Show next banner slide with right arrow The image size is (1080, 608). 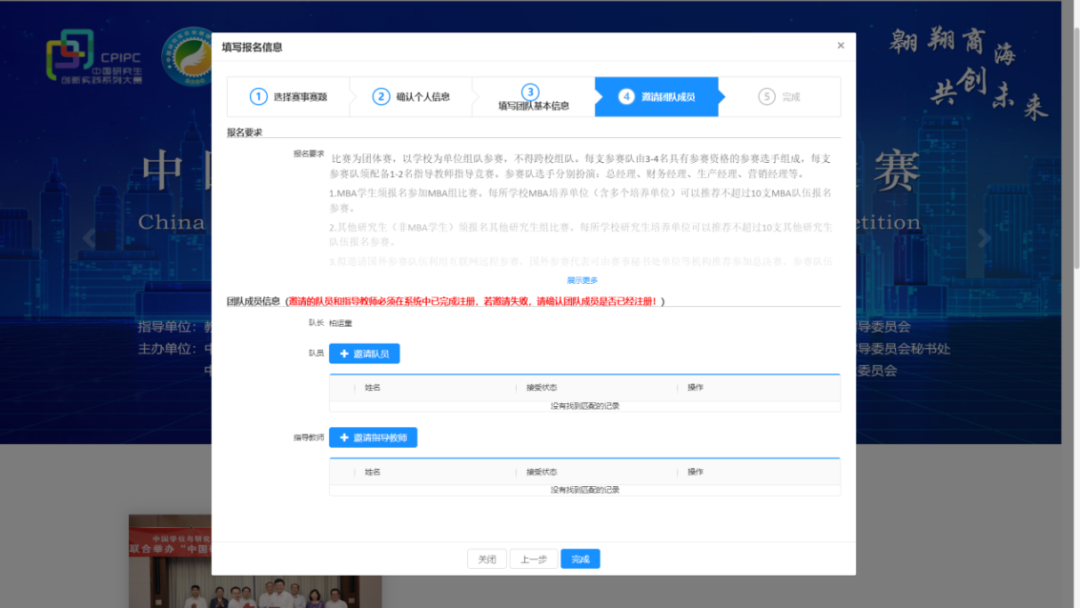pyautogui.click(x=984, y=238)
